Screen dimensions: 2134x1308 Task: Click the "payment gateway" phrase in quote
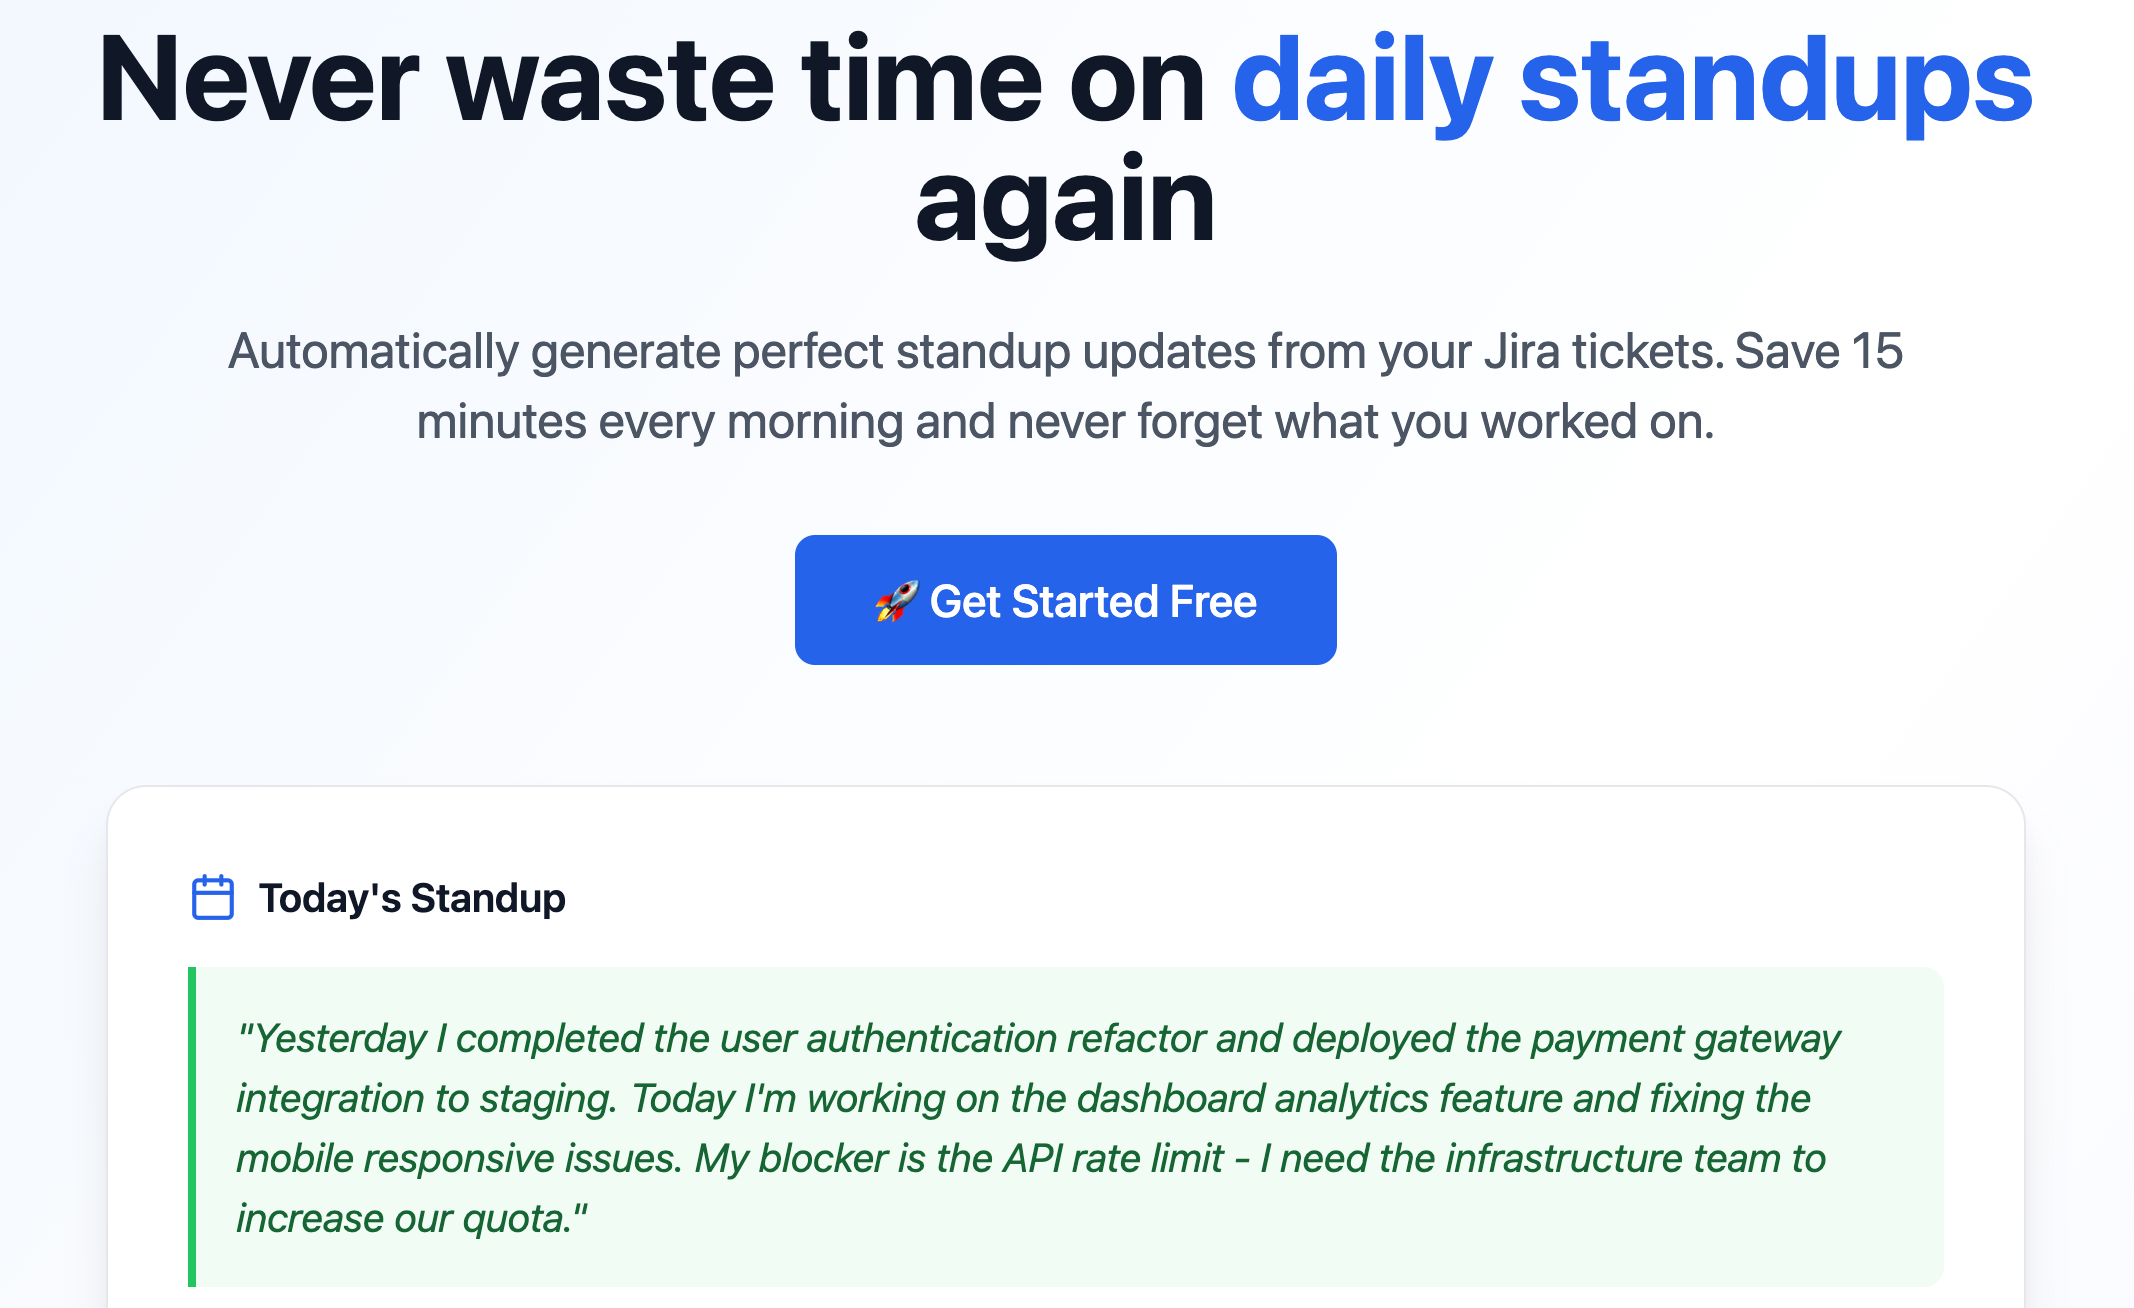coord(1685,1039)
